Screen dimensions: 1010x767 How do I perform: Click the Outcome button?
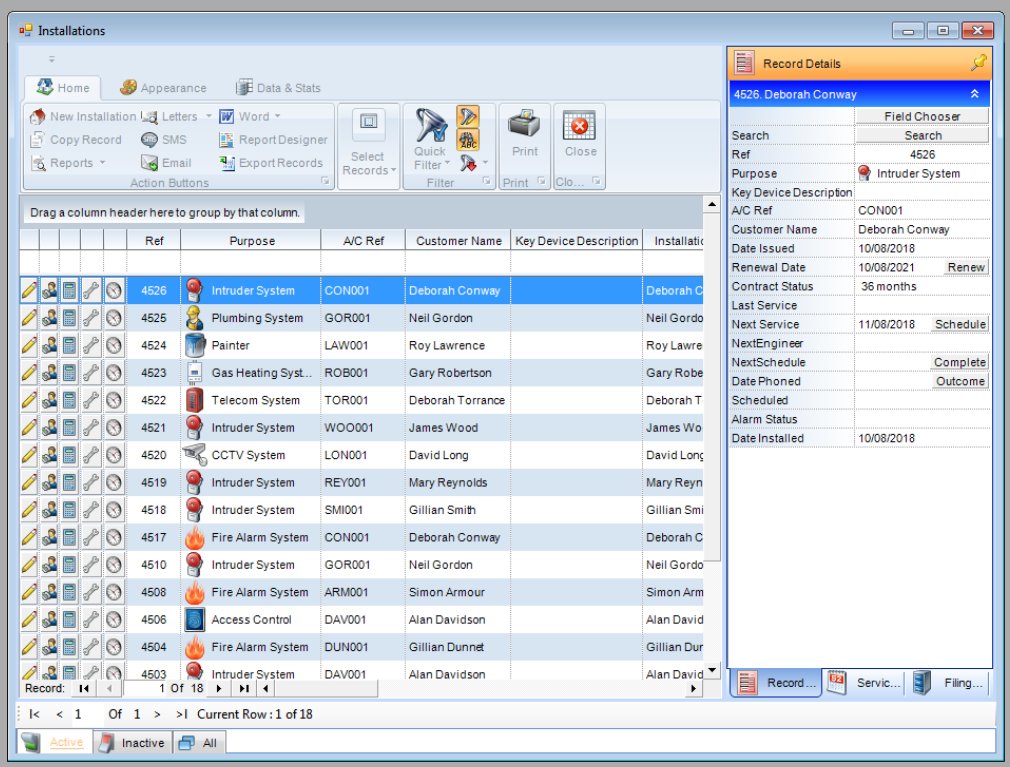960,381
